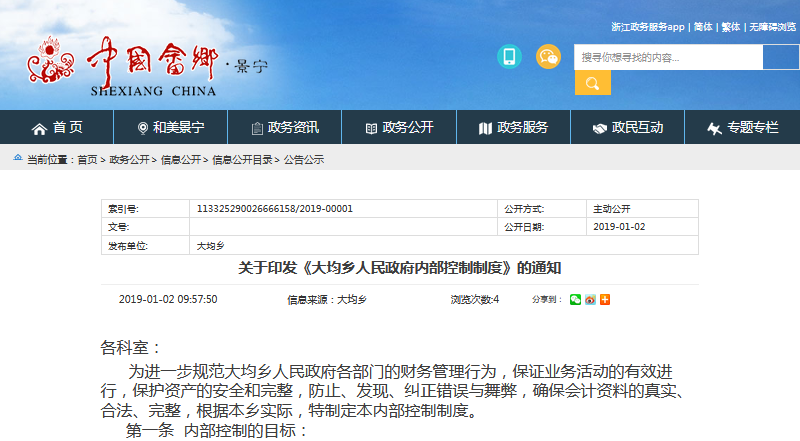Open the 无障碍浏览 accessibility link

tap(772, 27)
